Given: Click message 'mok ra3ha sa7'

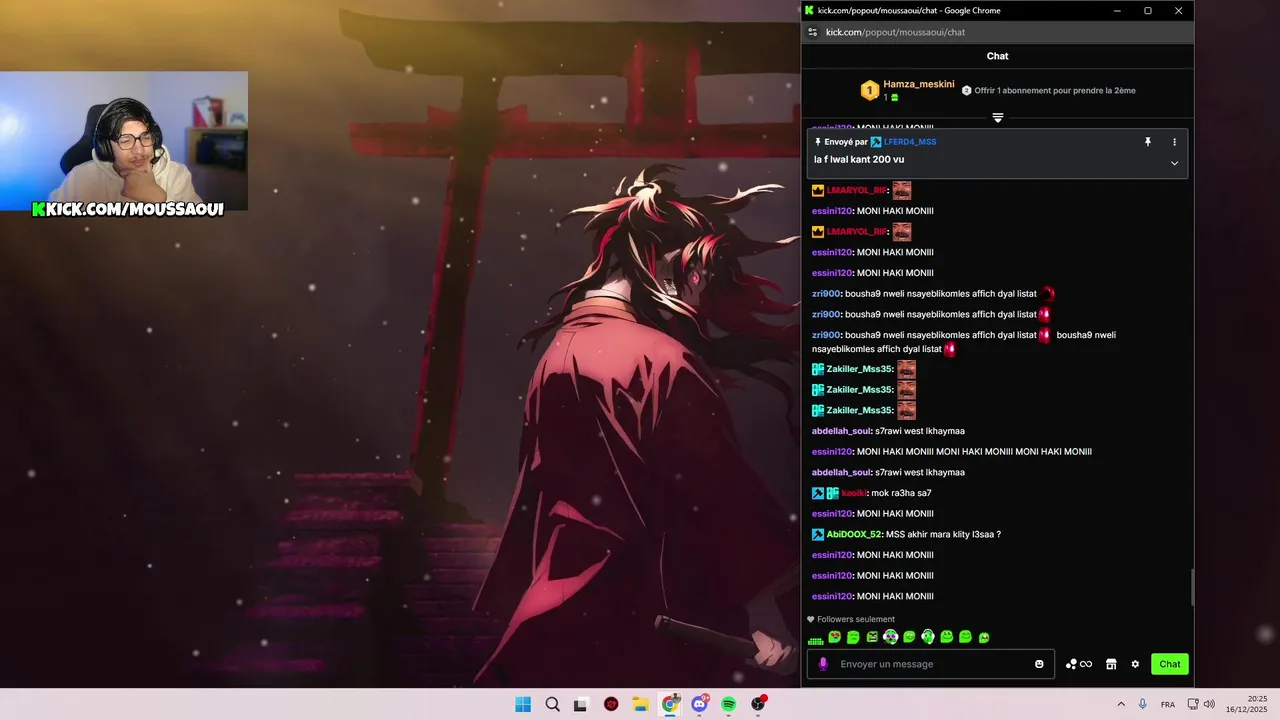Looking at the screenshot, I should tap(901, 493).
